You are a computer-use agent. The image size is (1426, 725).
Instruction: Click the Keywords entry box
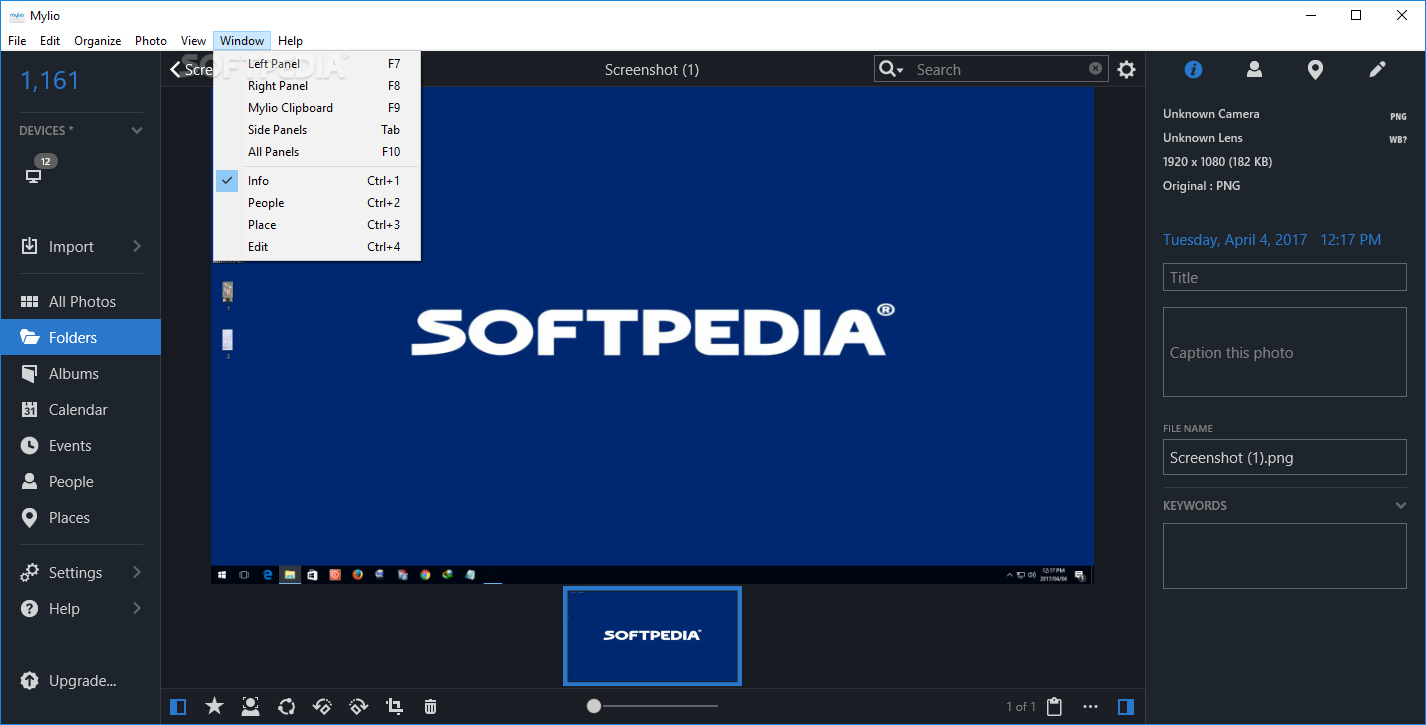(x=1285, y=556)
